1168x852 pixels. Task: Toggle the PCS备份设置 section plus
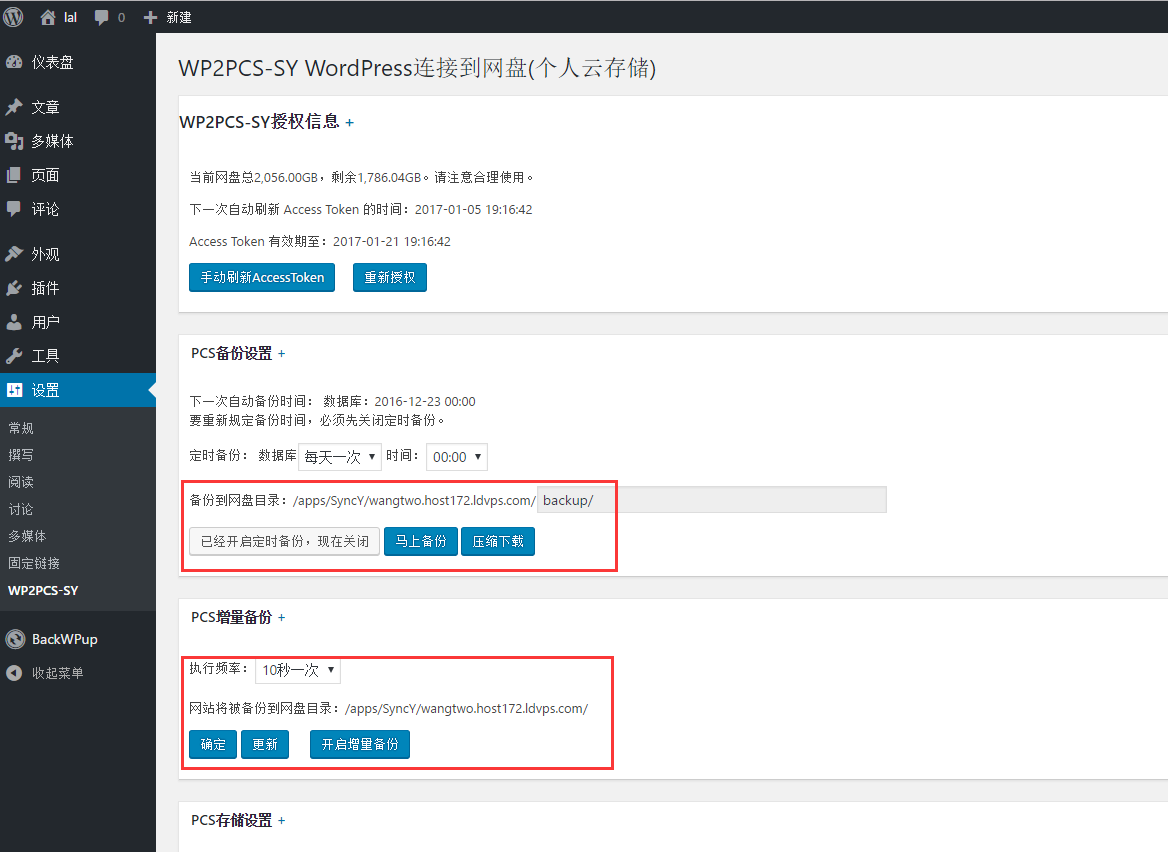point(282,354)
